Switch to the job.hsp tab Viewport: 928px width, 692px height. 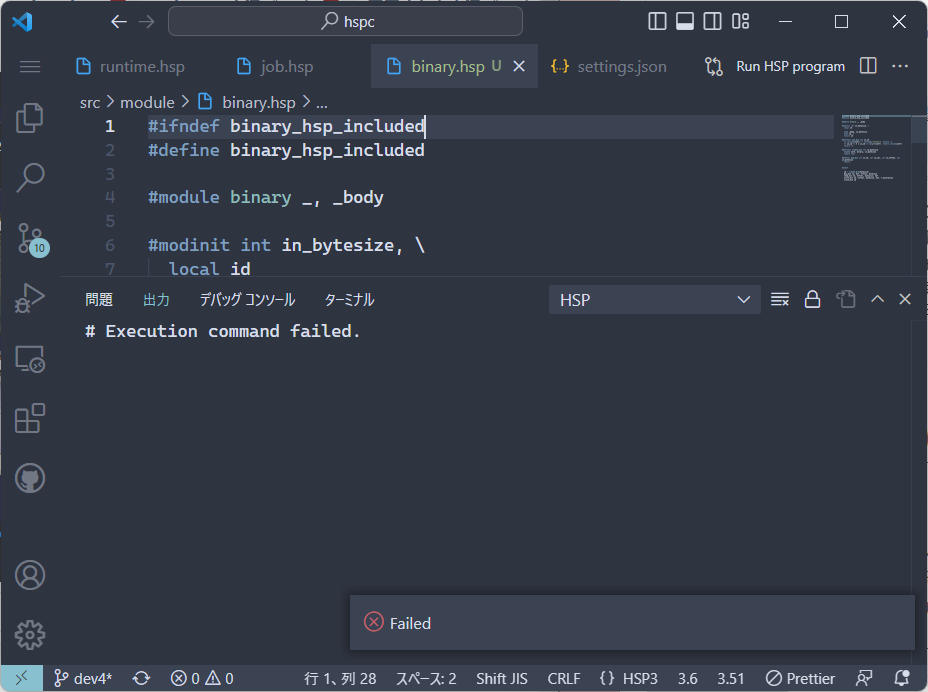[x=275, y=66]
